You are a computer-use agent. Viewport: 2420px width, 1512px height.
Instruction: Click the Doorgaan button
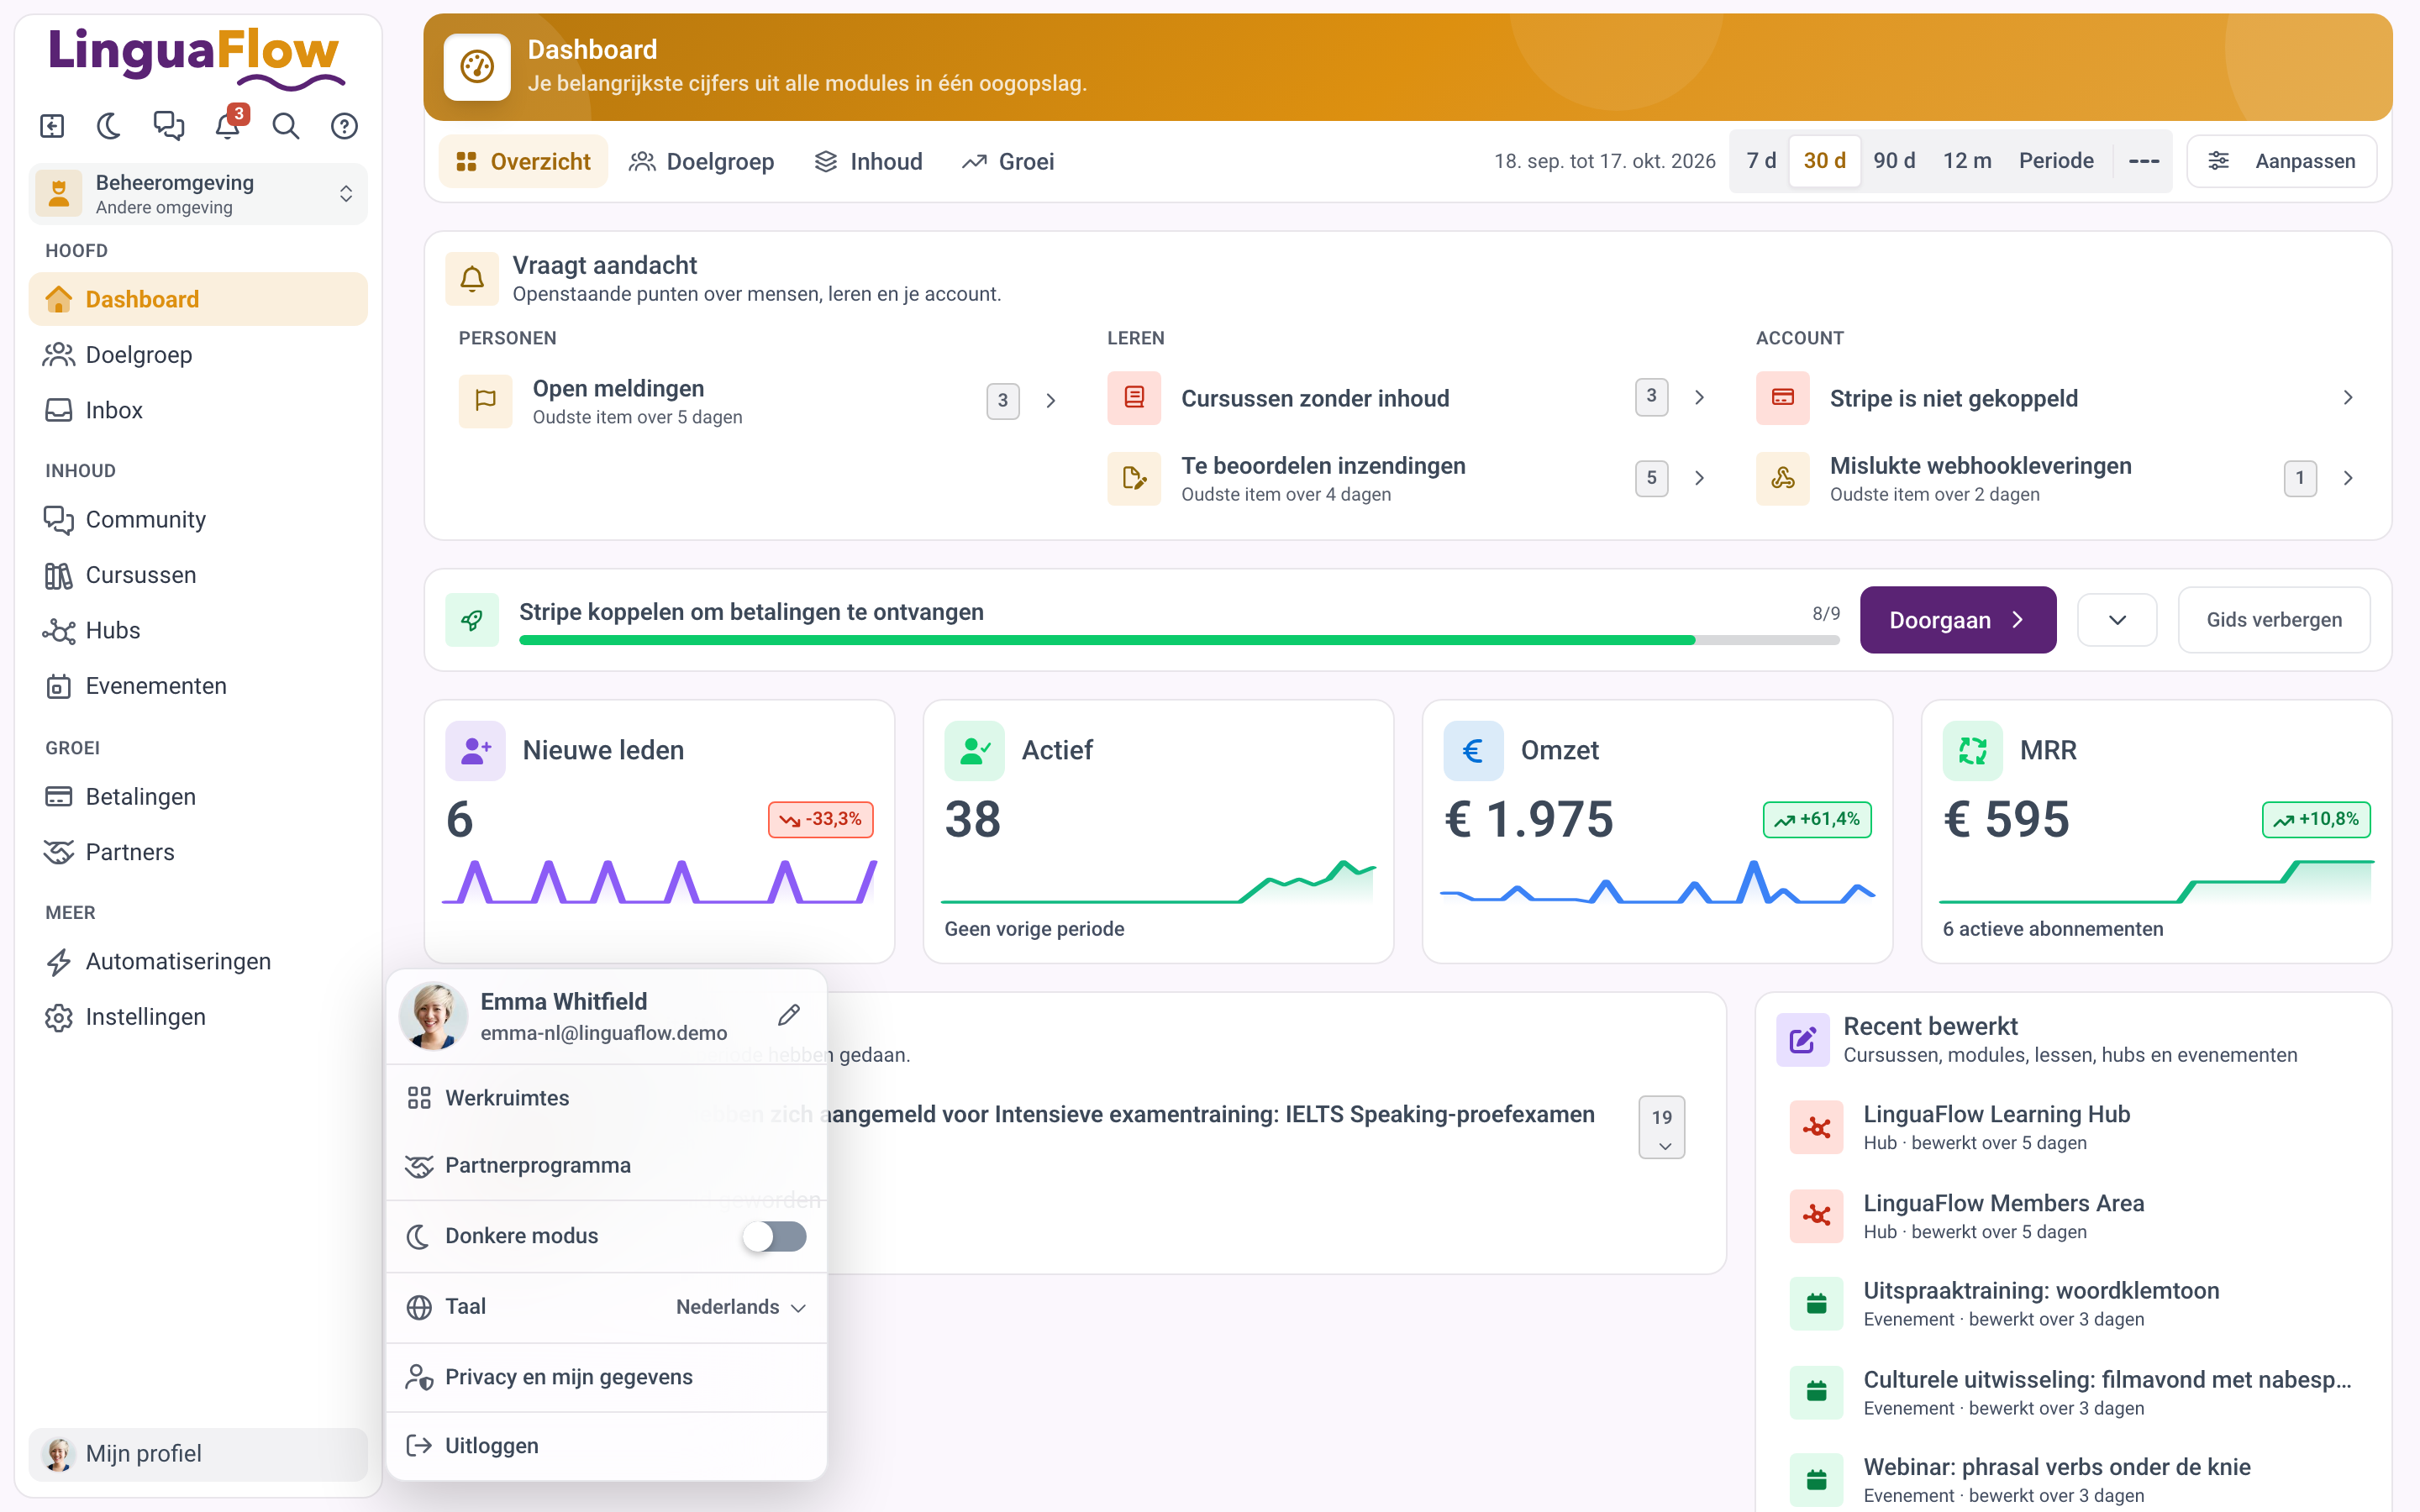point(1957,620)
